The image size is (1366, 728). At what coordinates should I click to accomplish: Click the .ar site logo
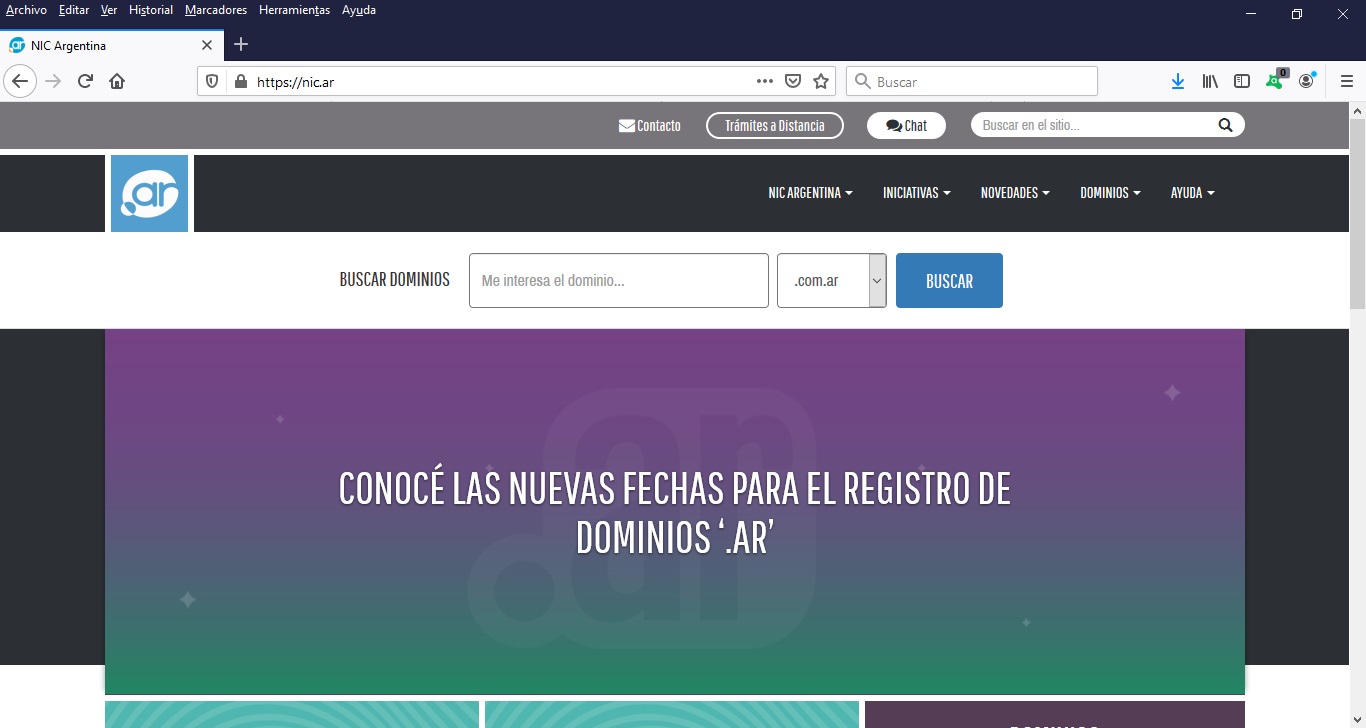click(x=149, y=193)
